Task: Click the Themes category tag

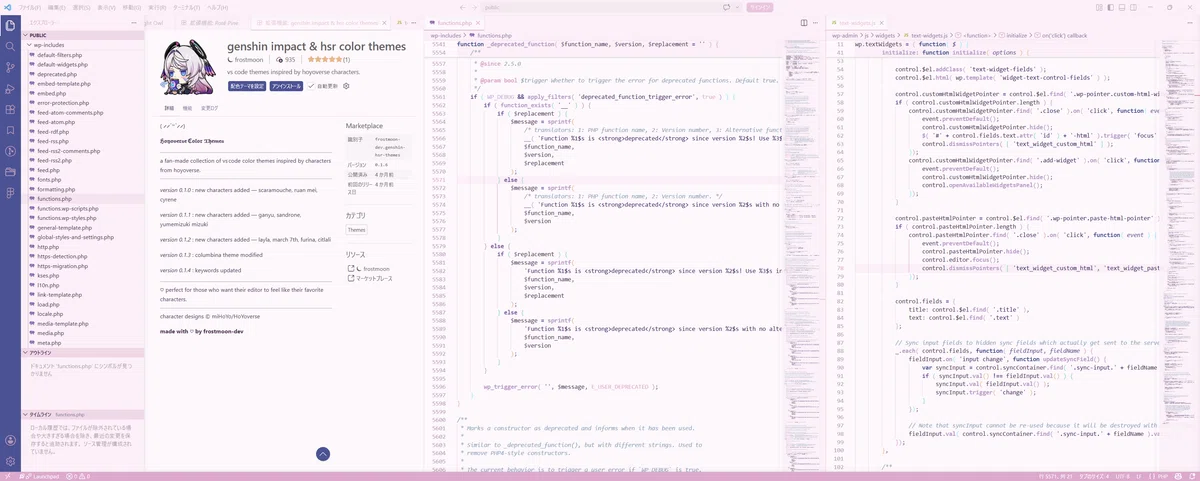Action: 357,229
